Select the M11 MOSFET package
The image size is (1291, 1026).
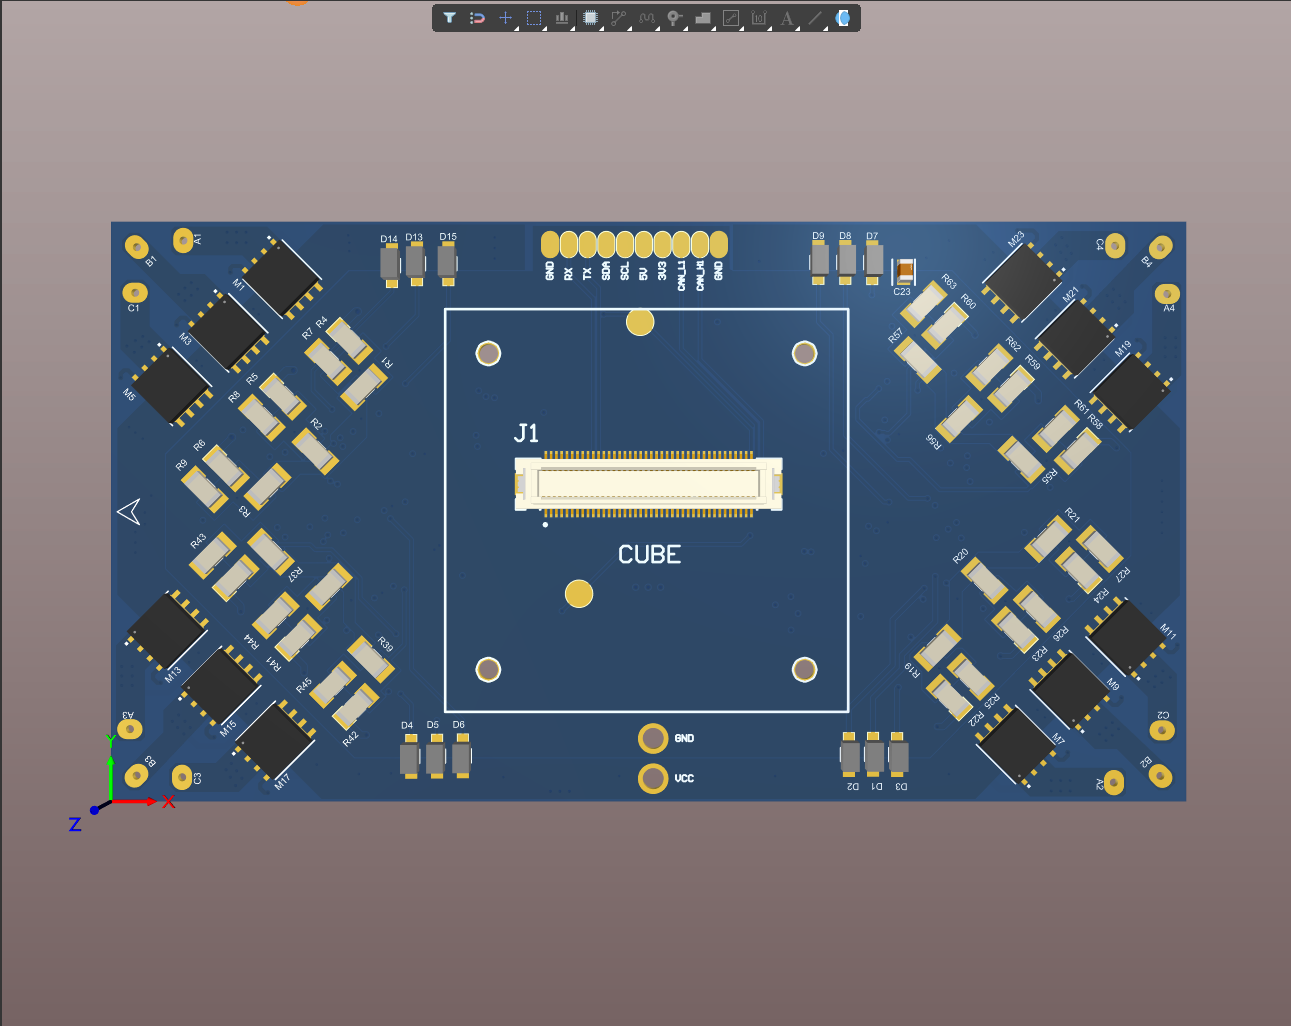pyautogui.click(x=1126, y=638)
